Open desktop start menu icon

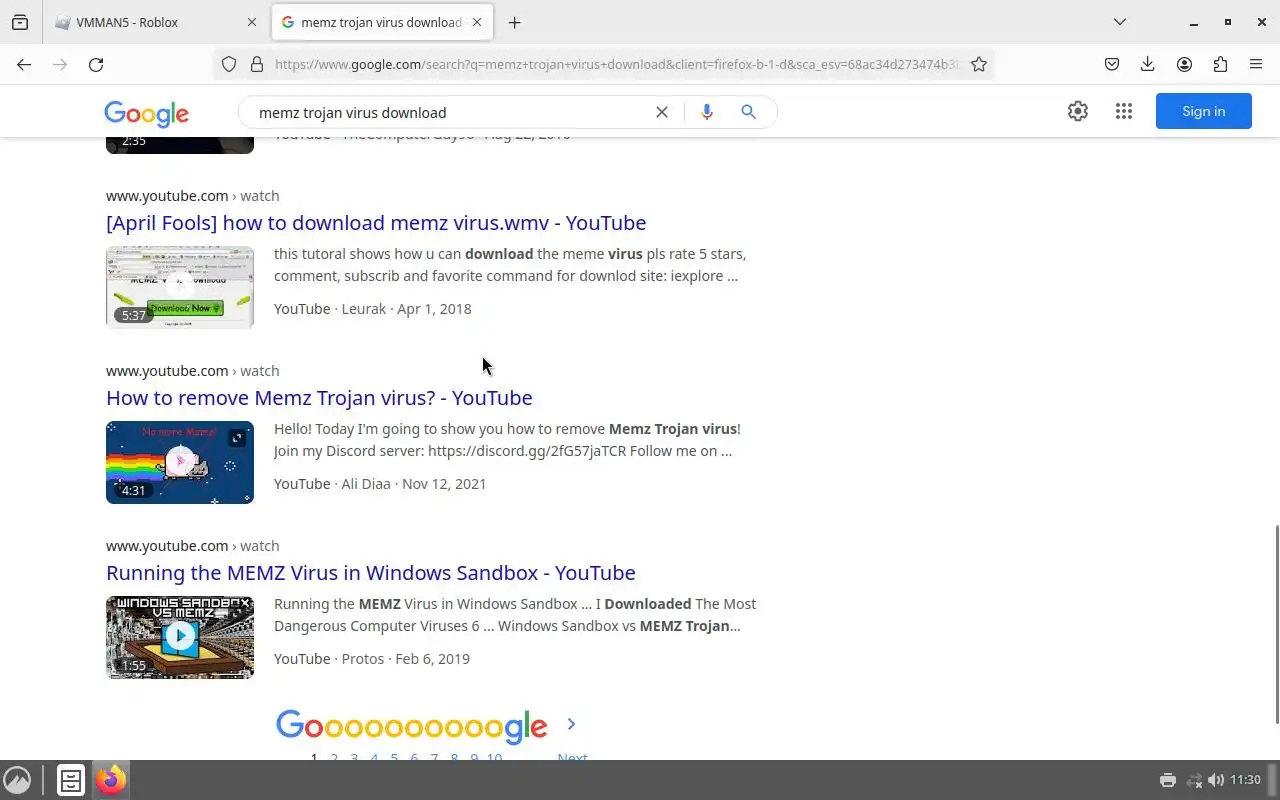[17, 780]
